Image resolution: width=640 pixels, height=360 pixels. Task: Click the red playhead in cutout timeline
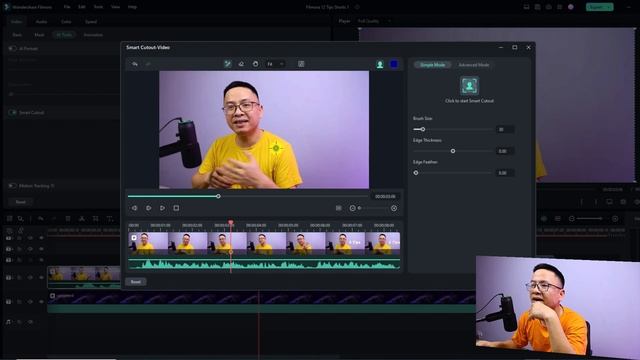pyautogui.click(x=231, y=223)
